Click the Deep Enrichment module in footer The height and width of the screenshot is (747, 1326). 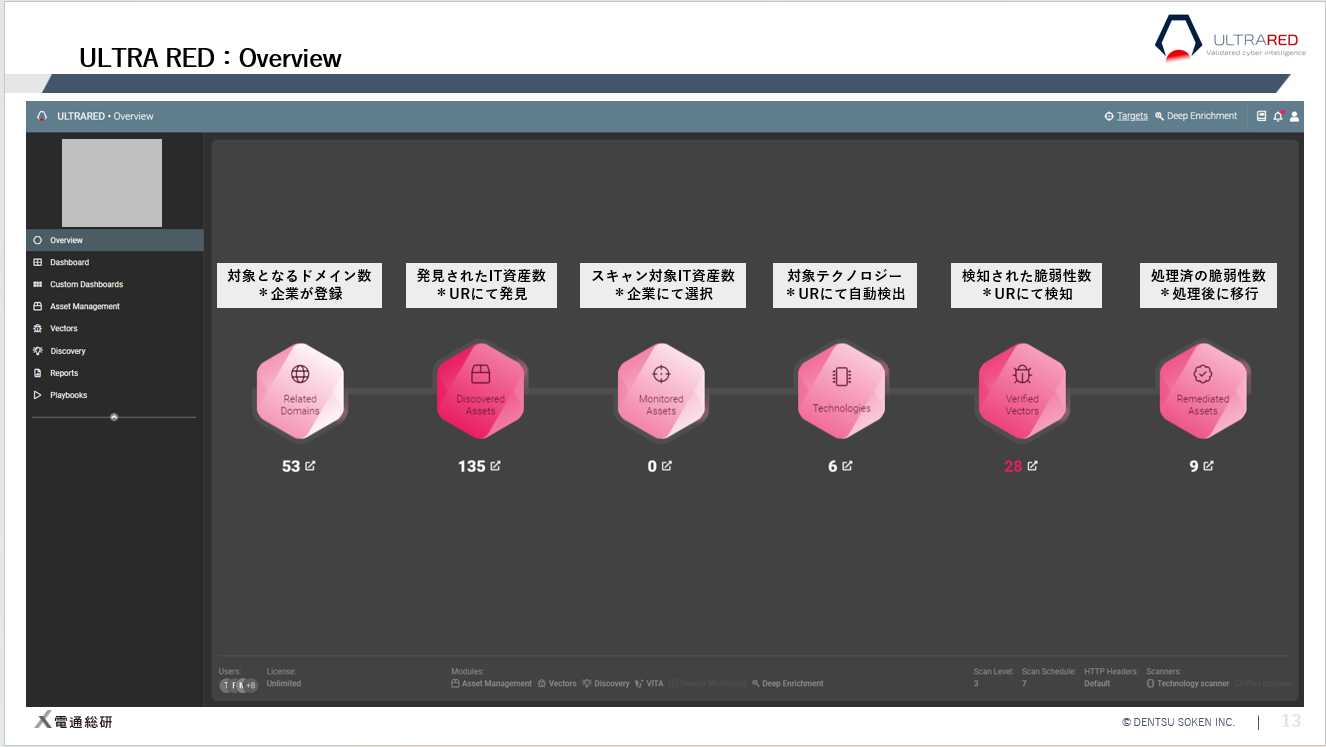pyautogui.click(x=788, y=684)
